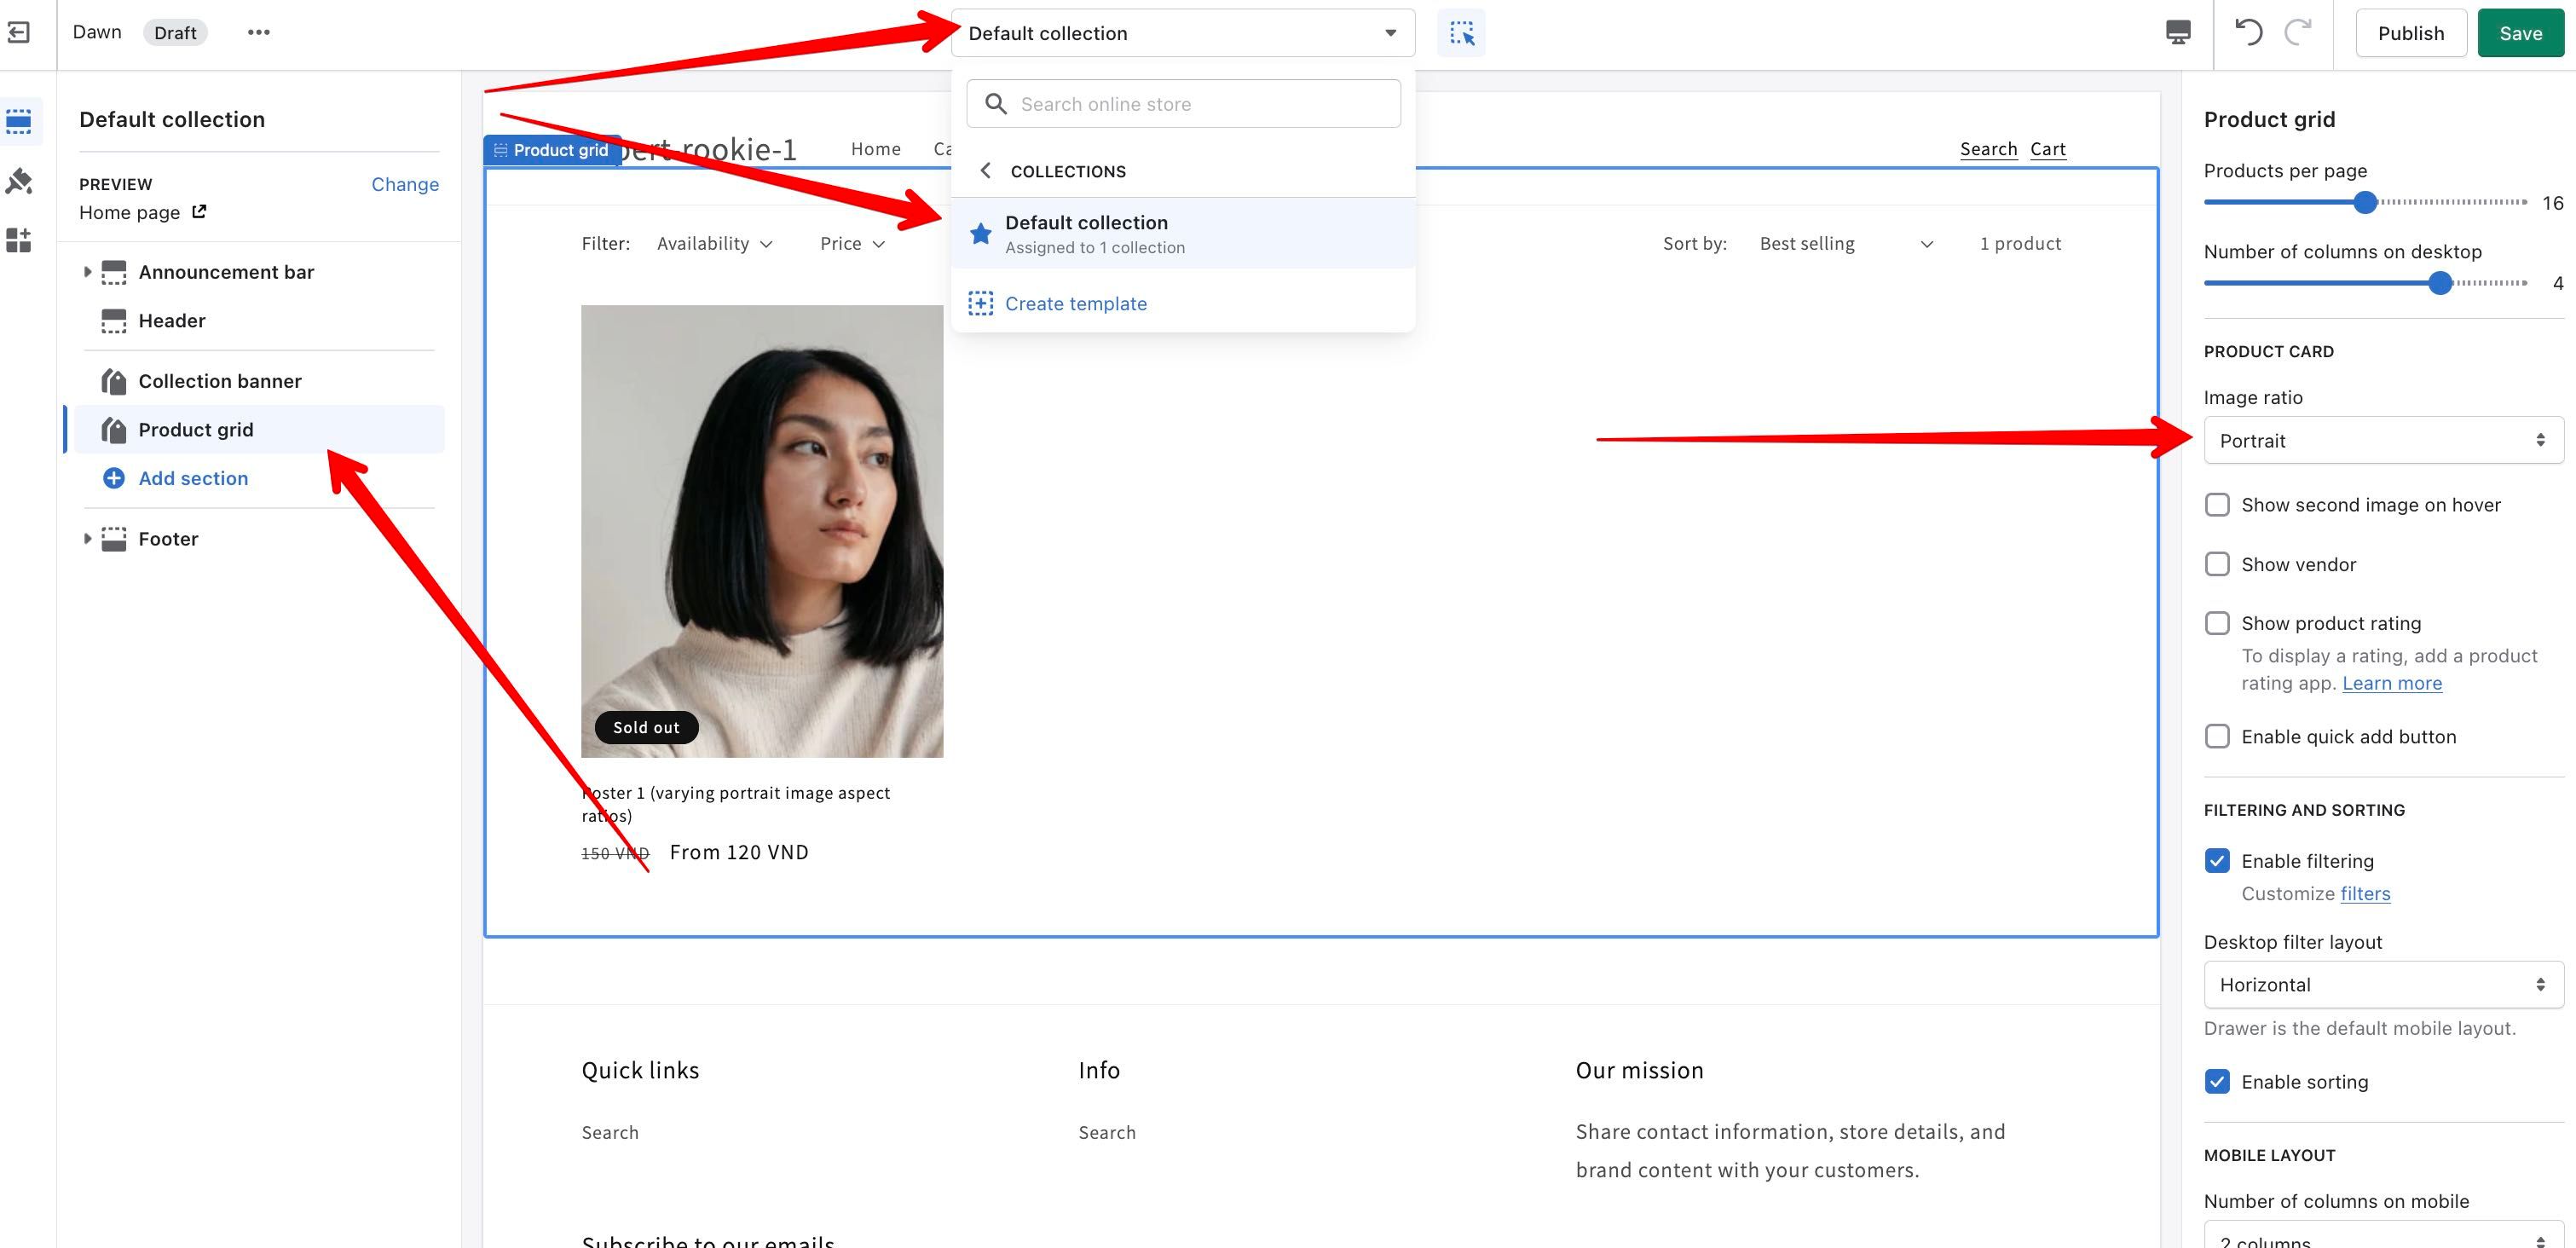Open the App embeds icon
The image size is (2576, 1248).
19,240
